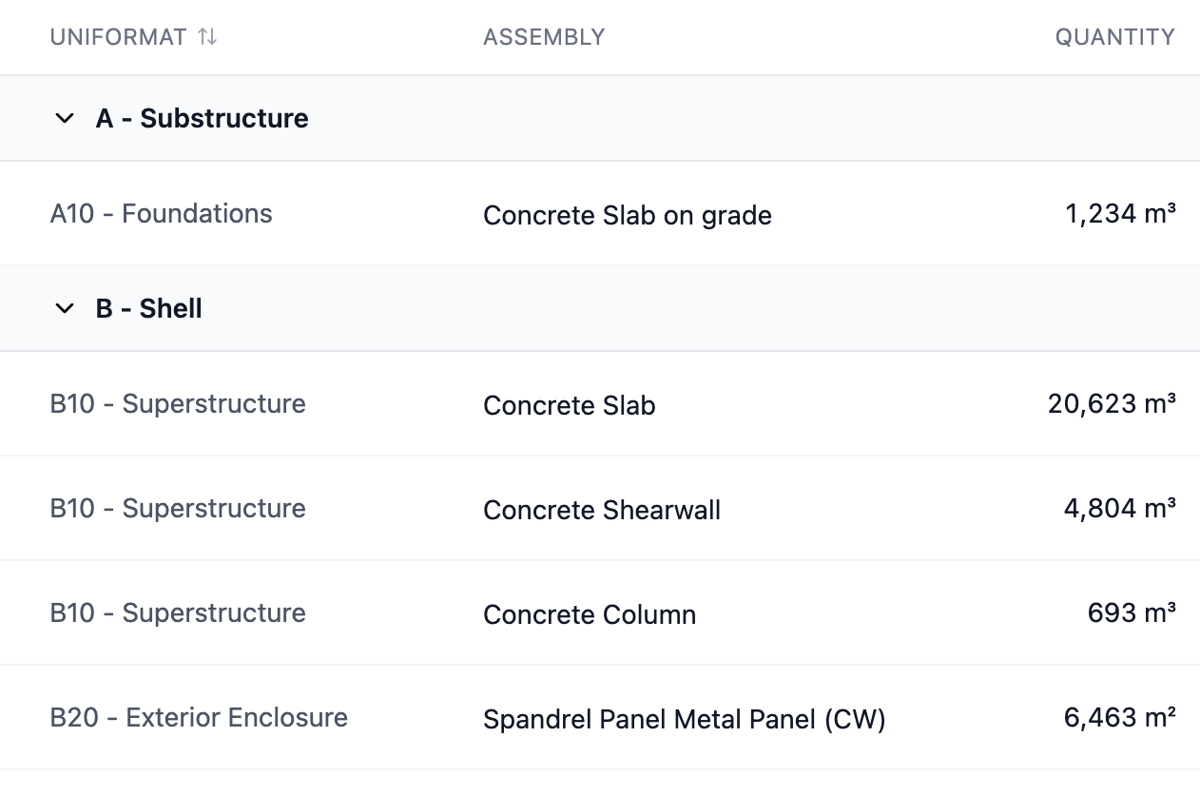Sort by the UNIFORMAT sort arrows icon
This screenshot has height=796, width=1200.
click(207, 37)
